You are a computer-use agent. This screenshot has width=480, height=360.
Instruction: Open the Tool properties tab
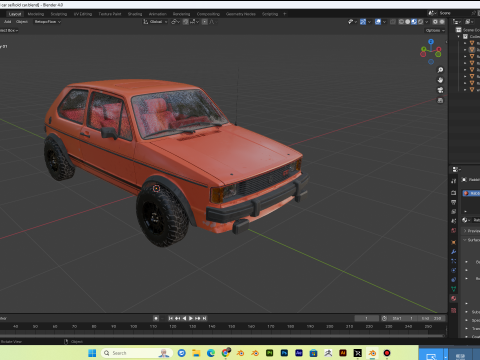[x=454, y=181]
